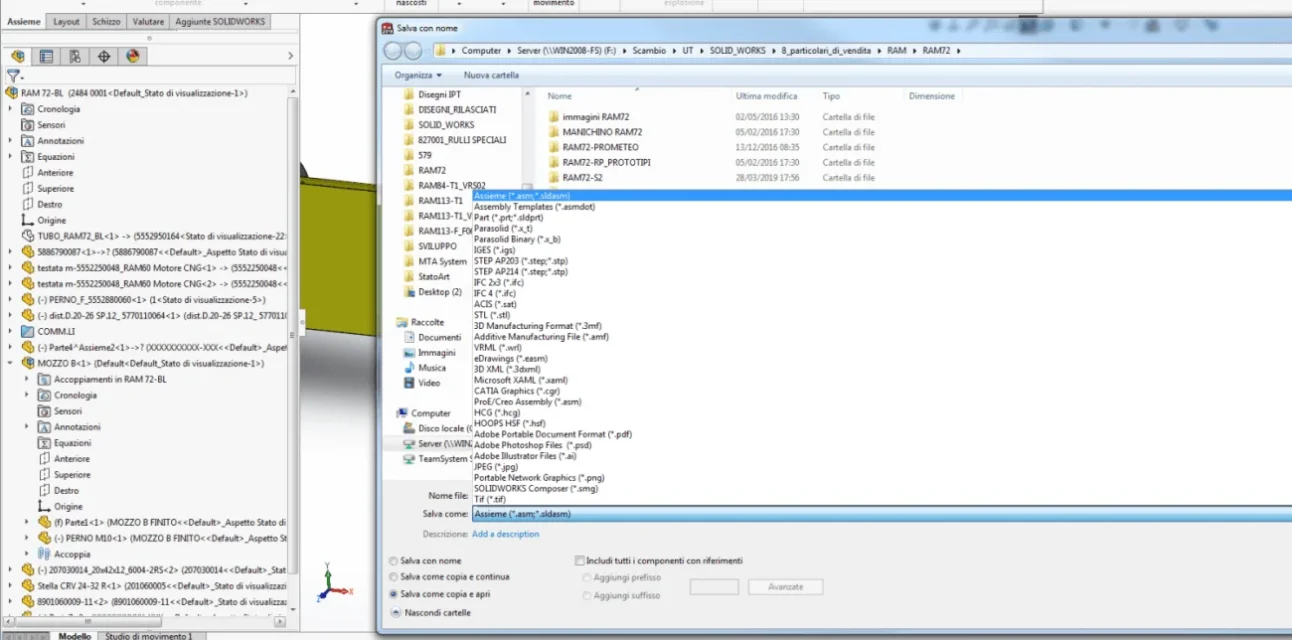Click the Nuova cartella button

tap(491, 75)
